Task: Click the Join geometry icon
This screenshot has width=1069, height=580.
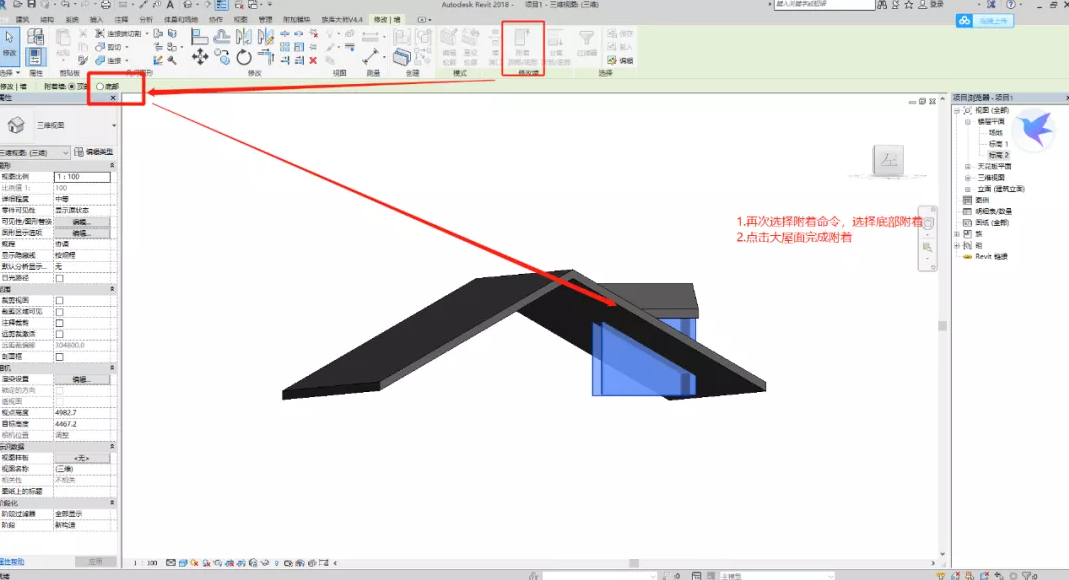Action: pos(100,61)
